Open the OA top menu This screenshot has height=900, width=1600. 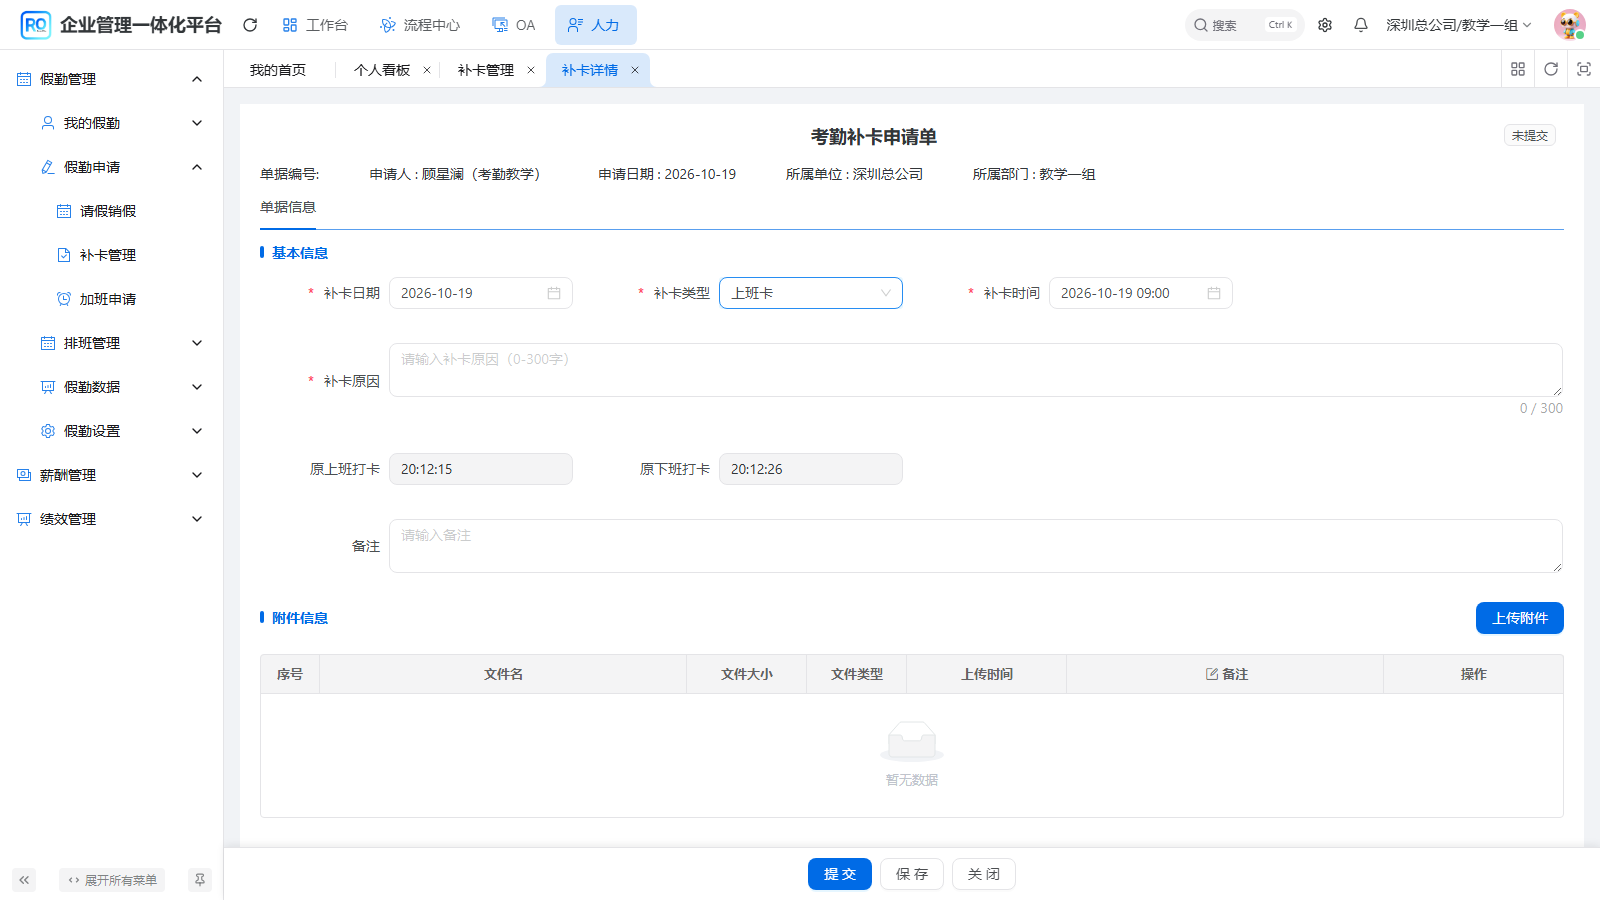coord(514,25)
